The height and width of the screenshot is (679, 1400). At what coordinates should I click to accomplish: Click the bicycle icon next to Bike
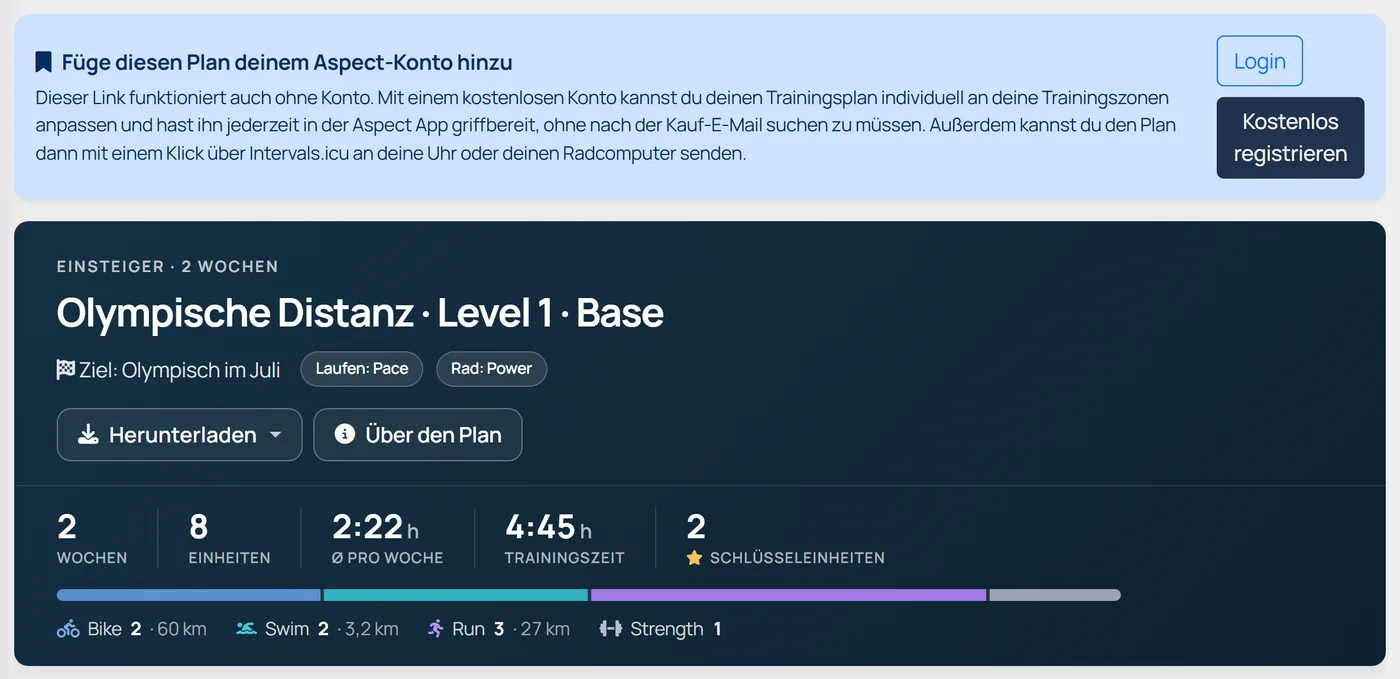tap(68, 629)
